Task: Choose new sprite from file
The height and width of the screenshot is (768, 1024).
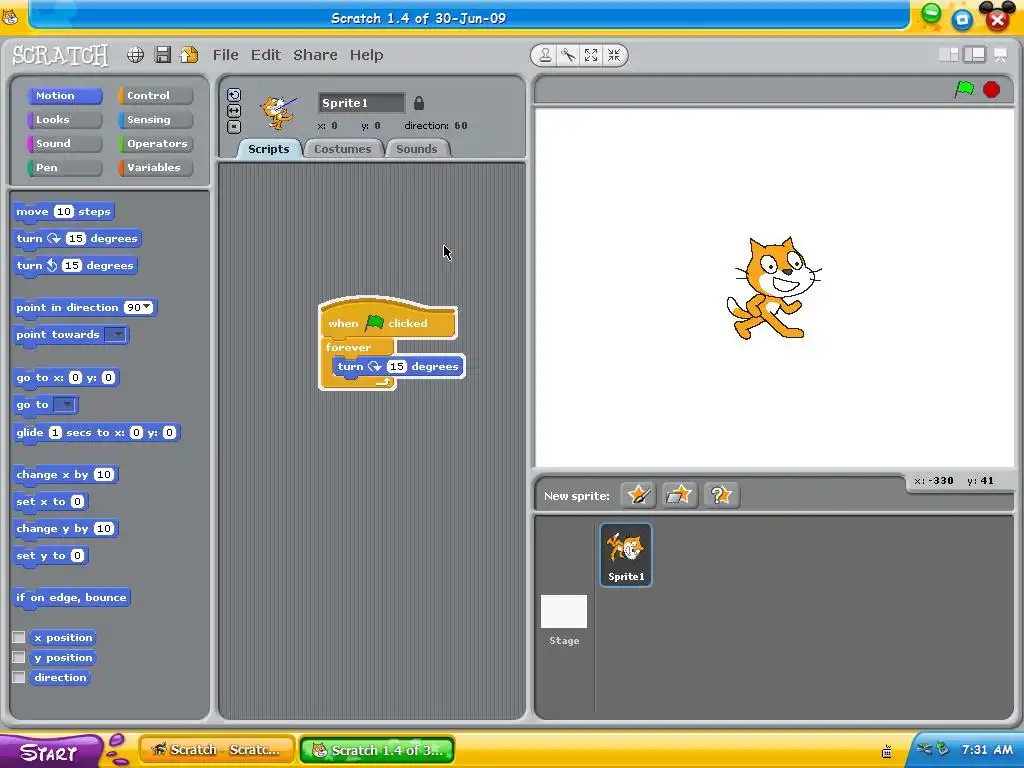Action: pyautogui.click(x=679, y=495)
